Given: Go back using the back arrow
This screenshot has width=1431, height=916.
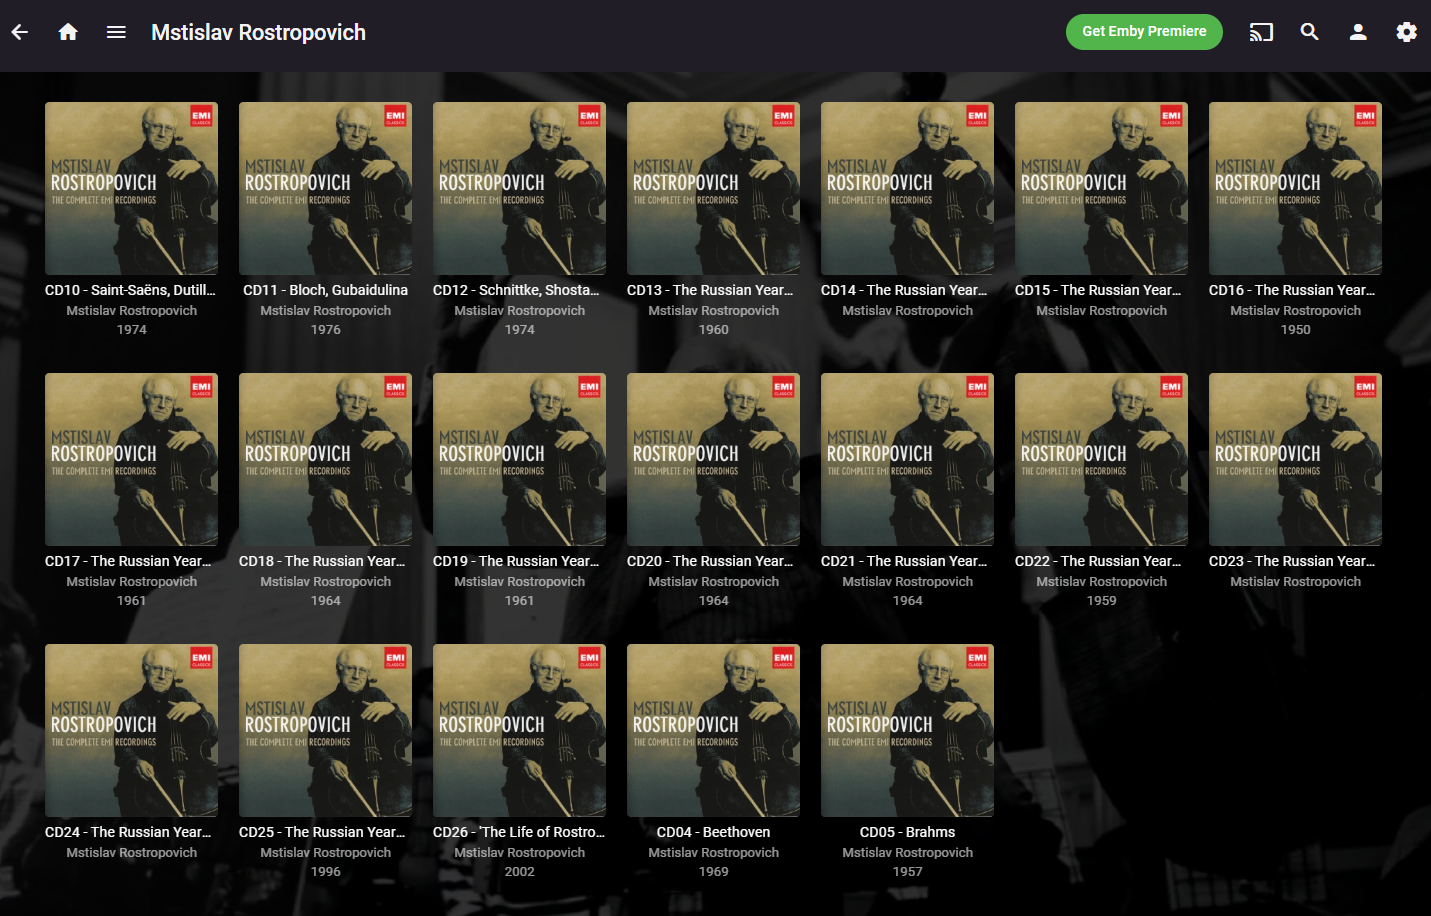Looking at the screenshot, I should (x=20, y=32).
